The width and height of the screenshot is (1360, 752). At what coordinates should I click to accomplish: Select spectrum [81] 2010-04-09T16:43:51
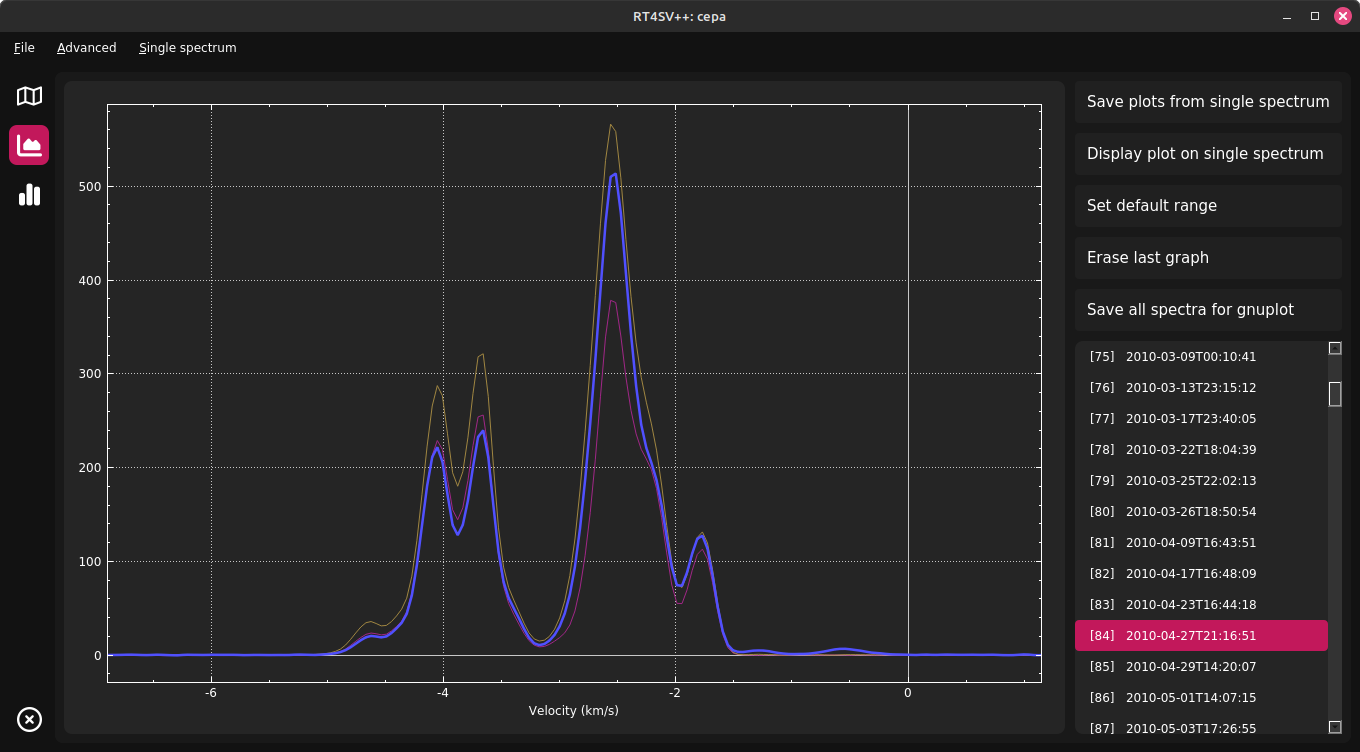point(1201,543)
